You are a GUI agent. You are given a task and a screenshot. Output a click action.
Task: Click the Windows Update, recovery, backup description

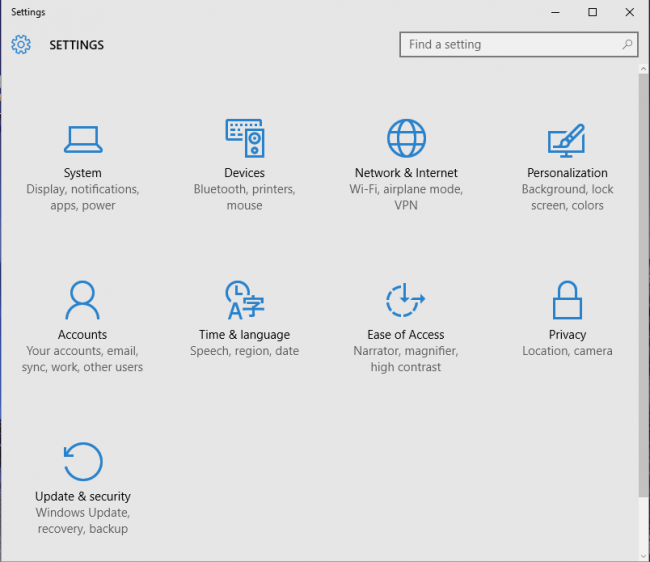tap(83, 521)
